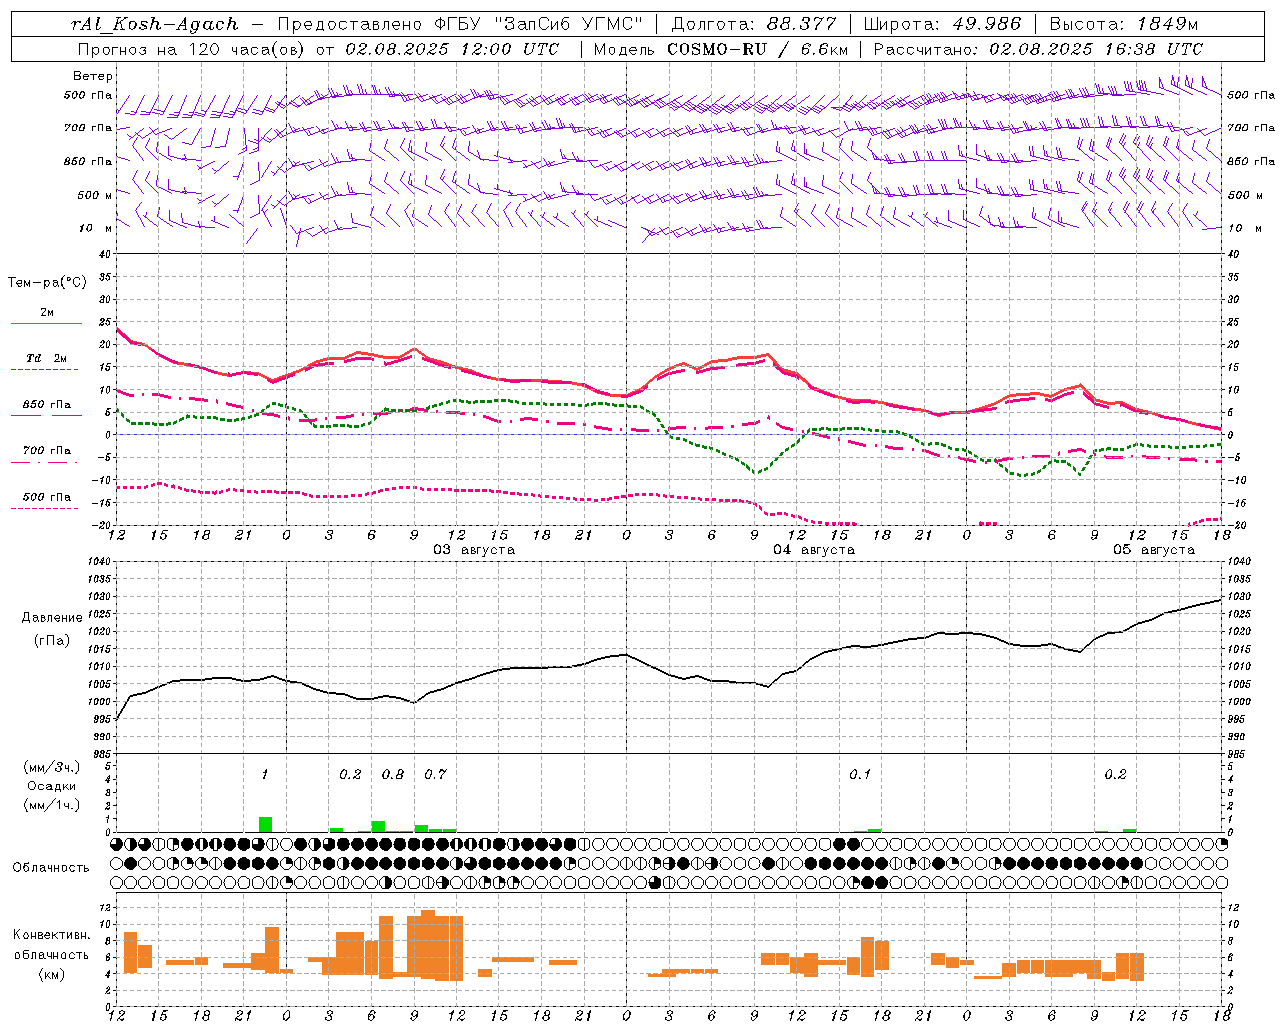Screen dimensions: 1280x1024
Task: Click the computed time 02.08.2025 16:38 UTC
Action: pyautogui.click(x=1096, y=49)
